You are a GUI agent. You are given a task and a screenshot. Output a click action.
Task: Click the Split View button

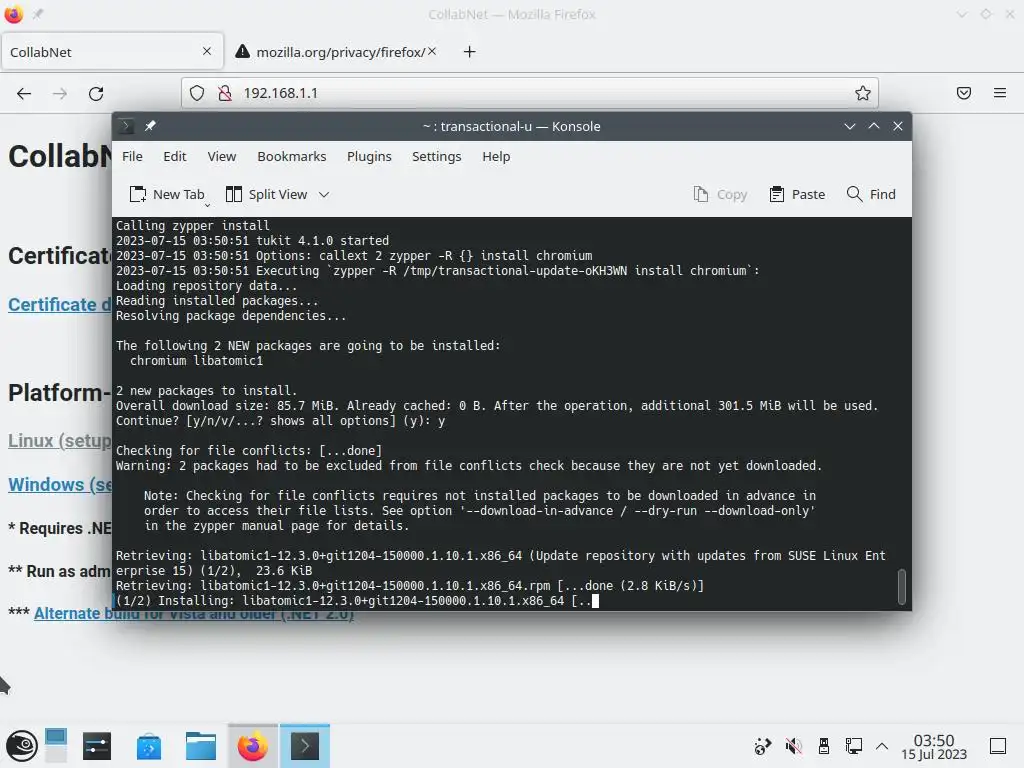point(266,195)
